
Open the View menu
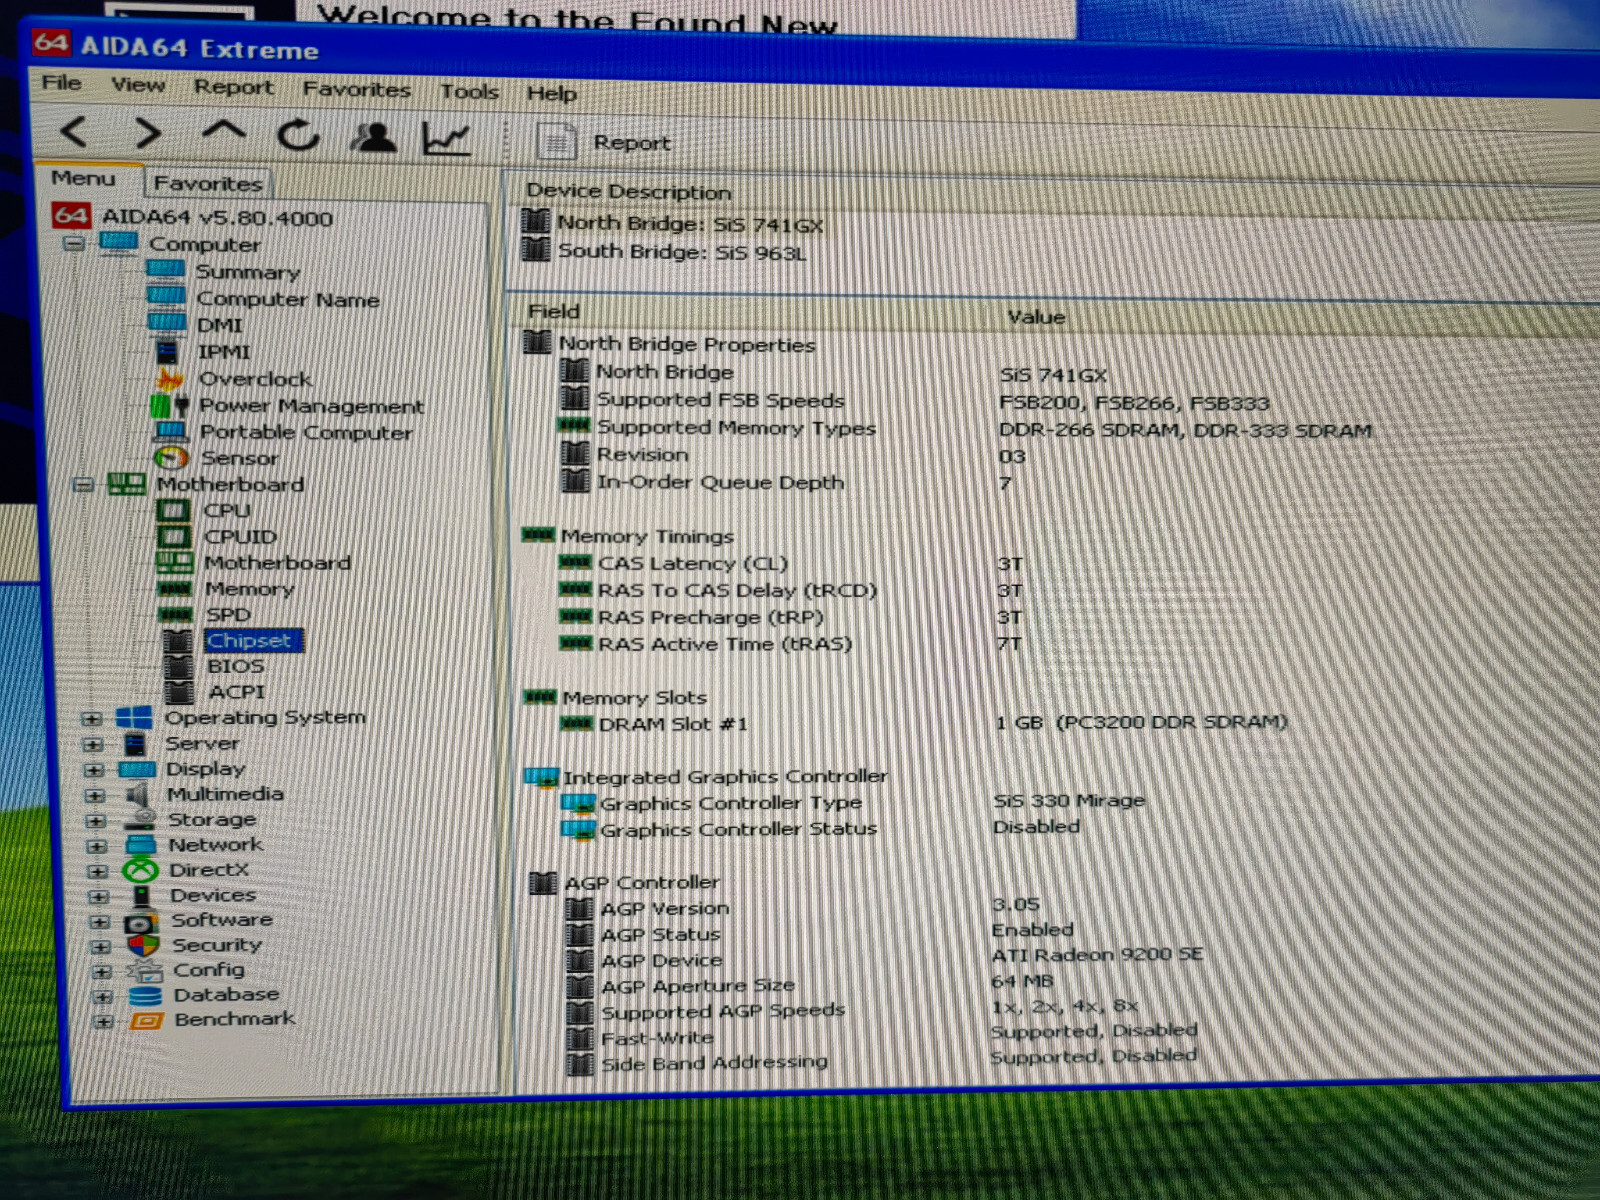point(138,85)
